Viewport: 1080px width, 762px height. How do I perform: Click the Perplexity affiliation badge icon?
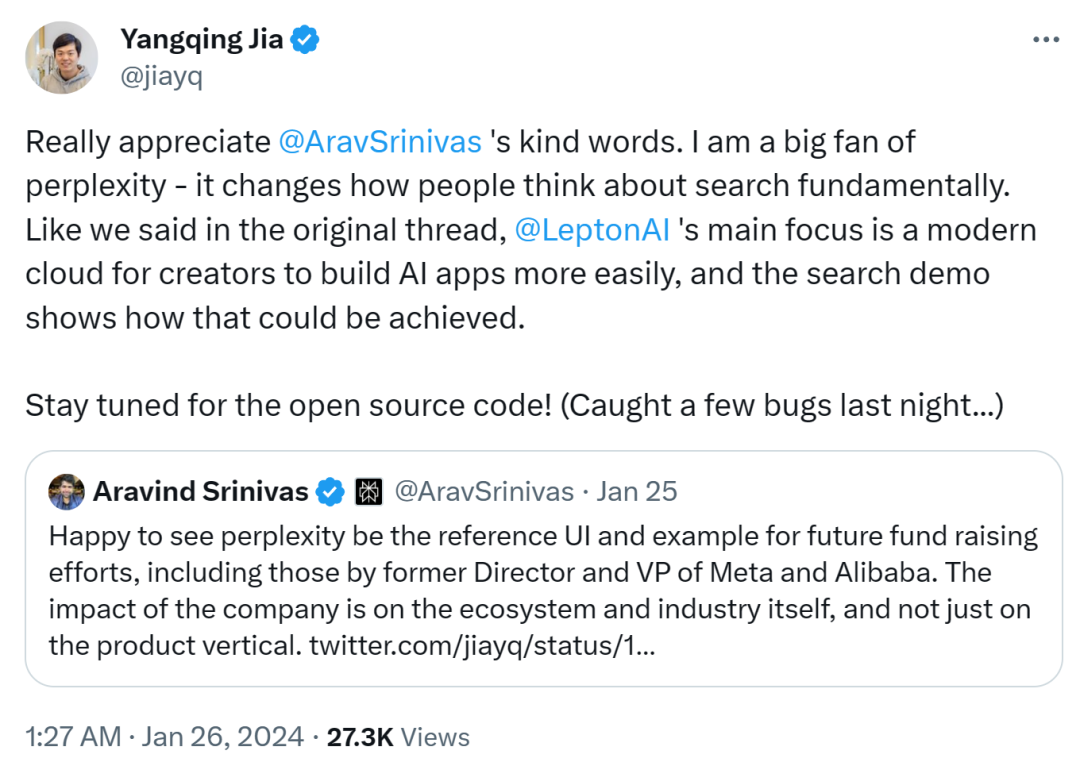tap(366, 492)
